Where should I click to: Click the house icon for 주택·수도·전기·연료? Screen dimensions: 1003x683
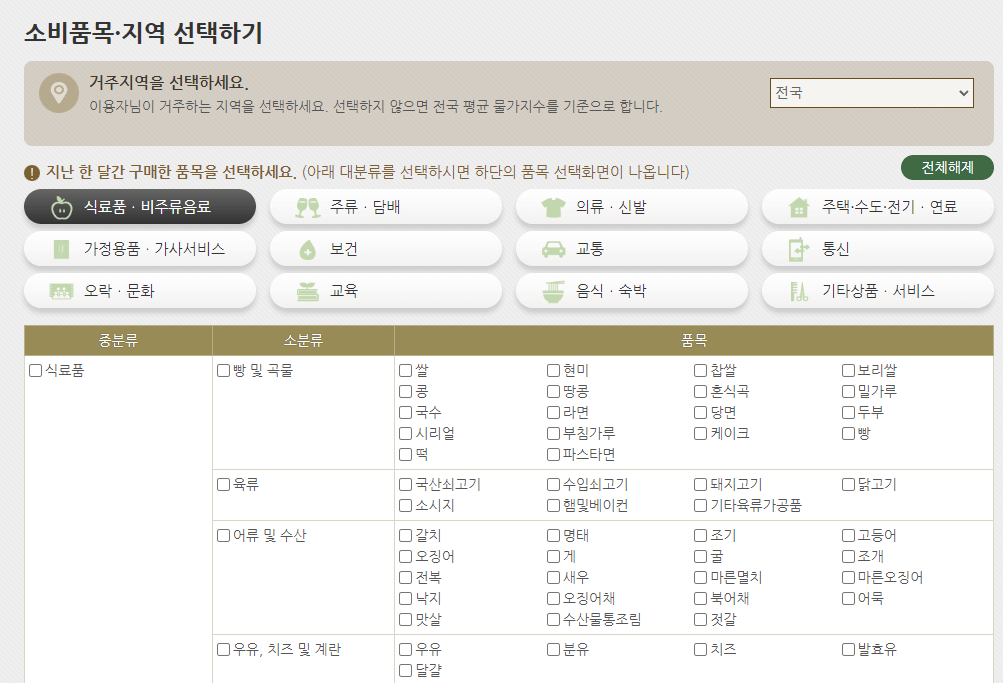tap(800, 206)
